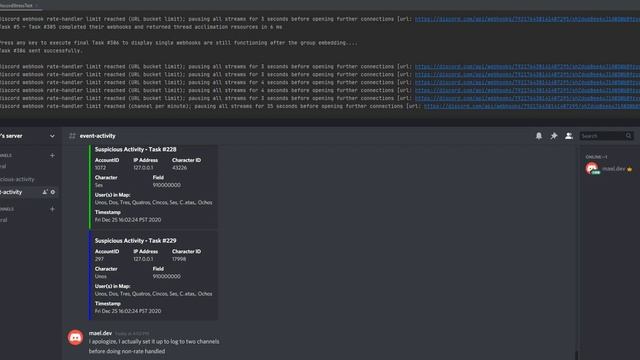This screenshot has width=640, height=360.
Task: Create invite icon on selected event-activity channel
Action: point(45,192)
